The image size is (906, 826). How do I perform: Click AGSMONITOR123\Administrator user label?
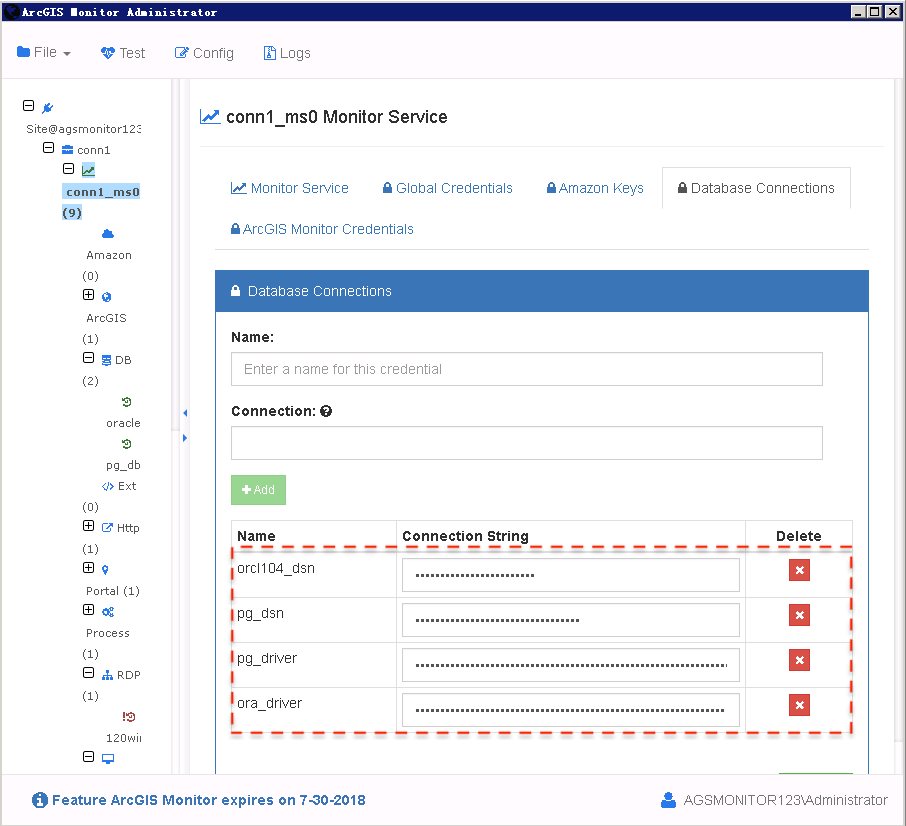(785, 800)
